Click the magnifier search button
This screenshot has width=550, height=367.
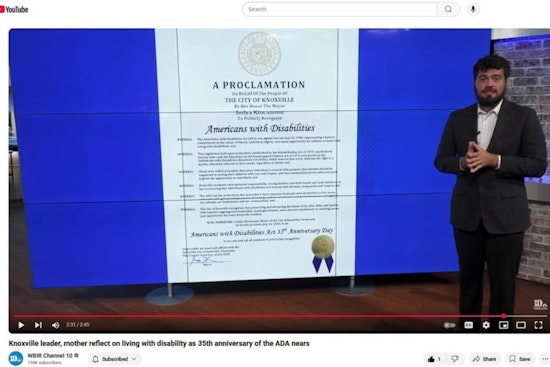tap(448, 9)
